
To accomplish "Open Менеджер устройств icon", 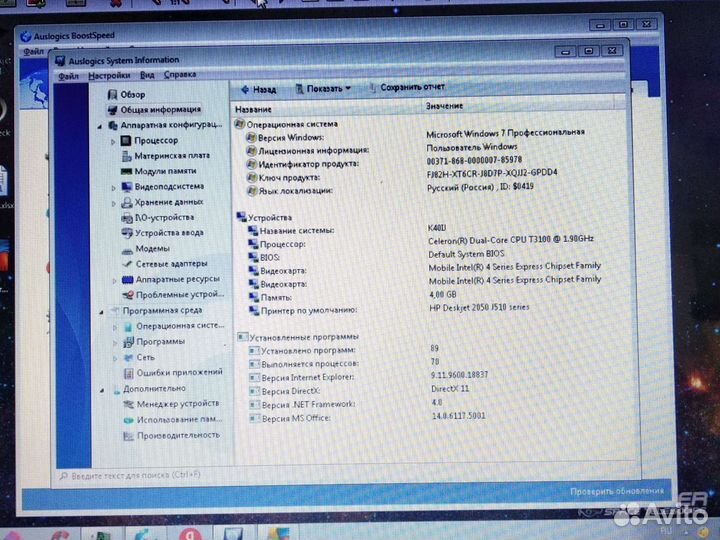I will [129, 405].
